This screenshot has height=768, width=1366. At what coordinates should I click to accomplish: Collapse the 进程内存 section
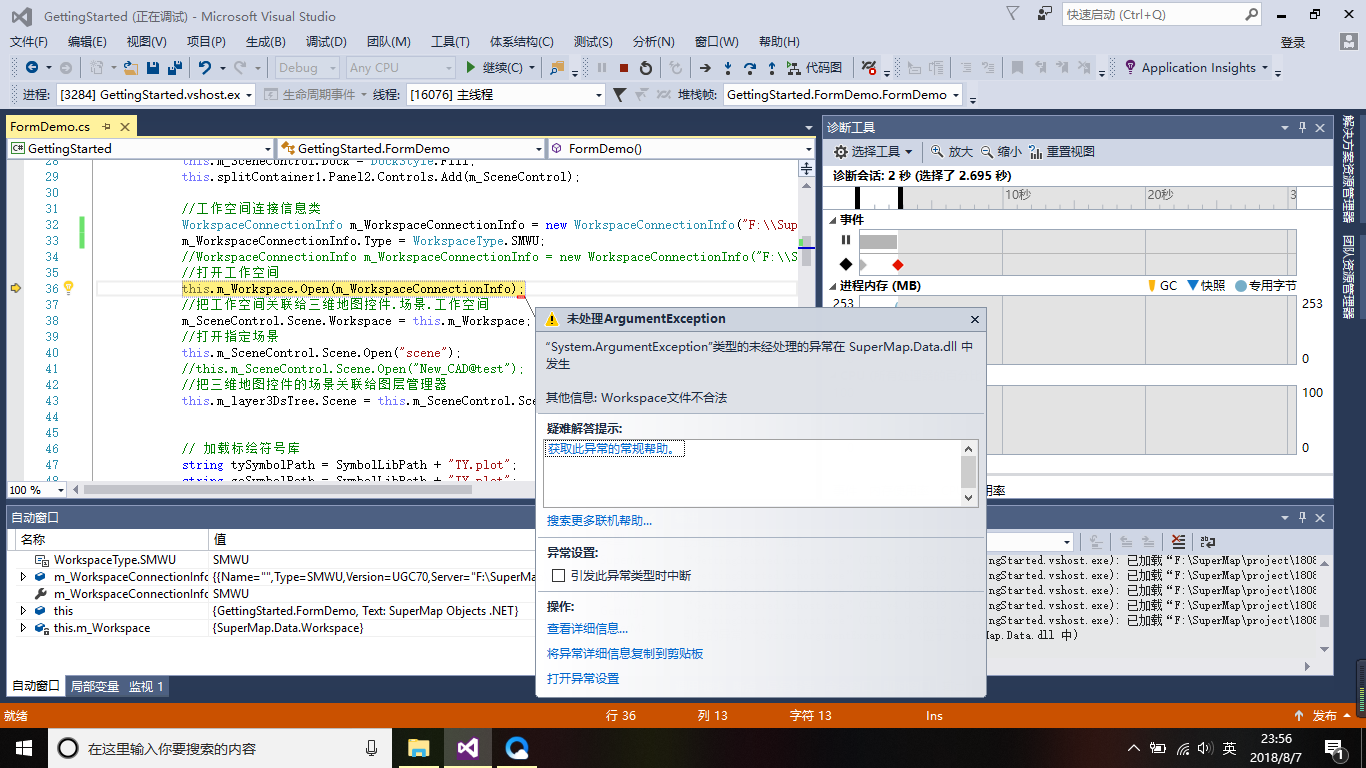831,286
